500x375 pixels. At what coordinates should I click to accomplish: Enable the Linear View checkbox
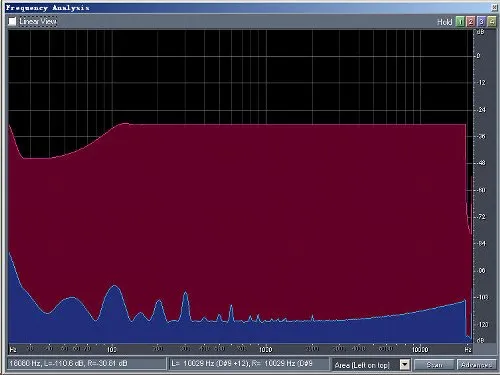click(12, 22)
